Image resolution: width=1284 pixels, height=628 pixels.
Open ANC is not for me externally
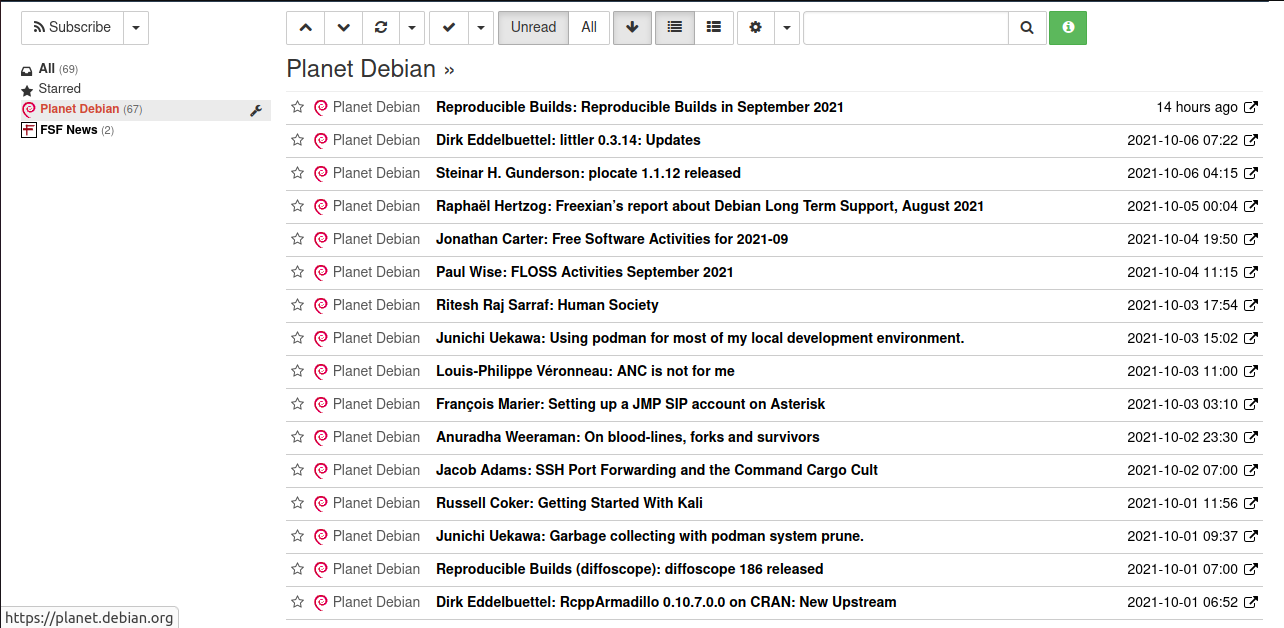(1250, 371)
